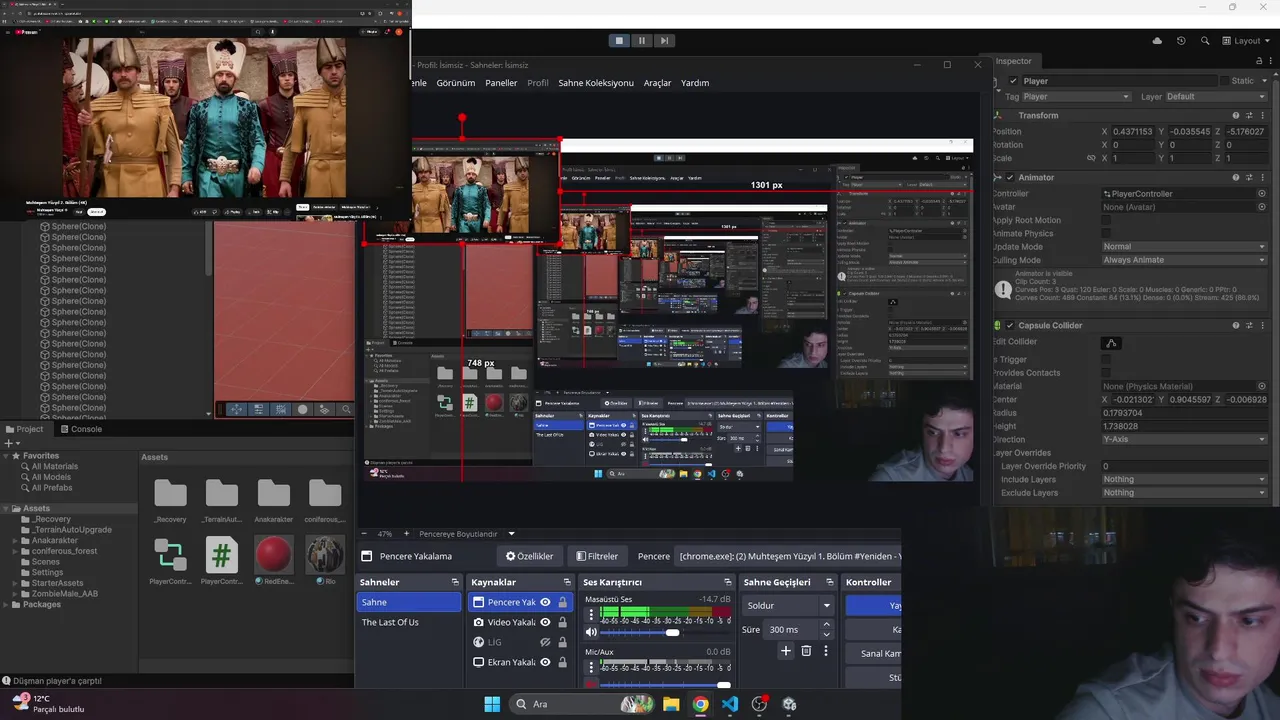Enable Apply Root Motion checkbox
The image size is (1280, 720).
coord(1106,220)
